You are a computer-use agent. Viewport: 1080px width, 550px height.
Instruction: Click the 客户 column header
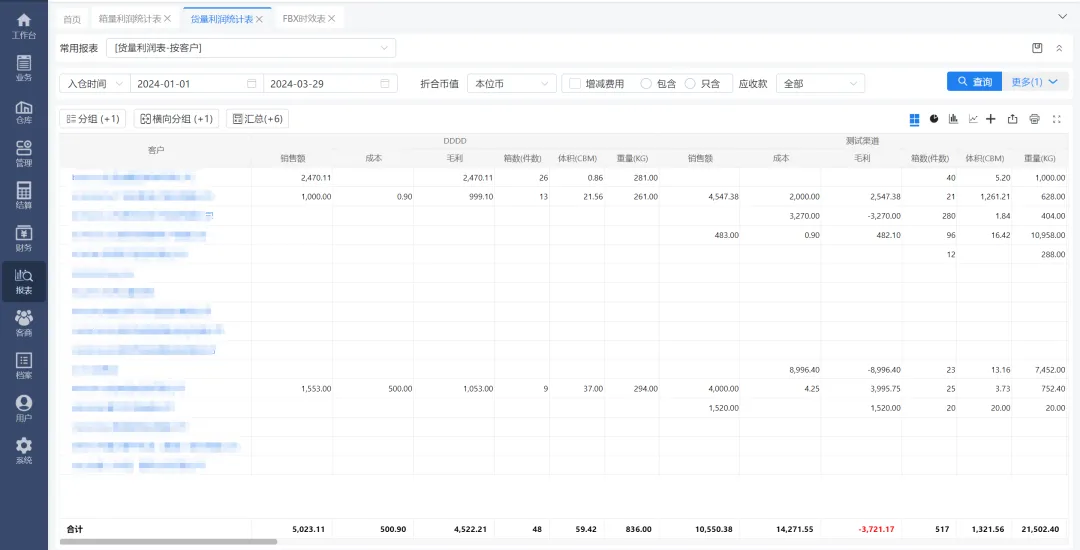[x=156, y=149]
